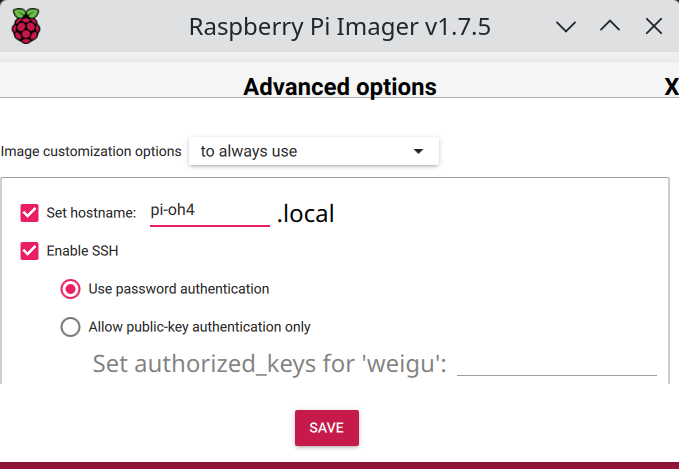Click the 'Use password authentication' label
Image resolution: width=679 pixels, height=469 pixels.
tap(179, 289)
